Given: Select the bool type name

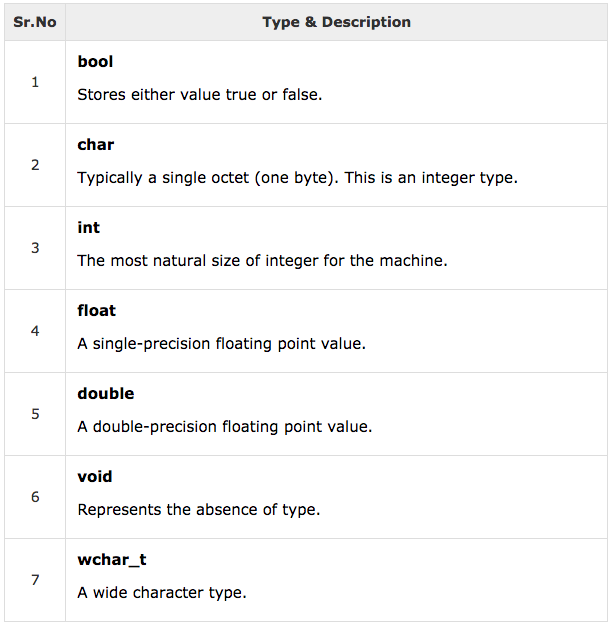Looking at the screenshot, I should (x=95, y=62).
